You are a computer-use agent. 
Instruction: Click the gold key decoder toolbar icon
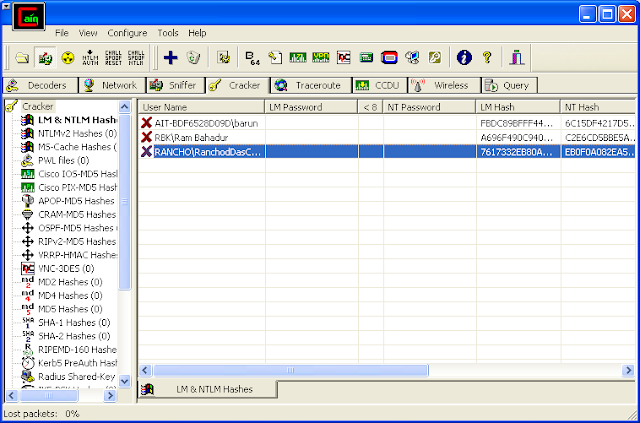[435, 58]
